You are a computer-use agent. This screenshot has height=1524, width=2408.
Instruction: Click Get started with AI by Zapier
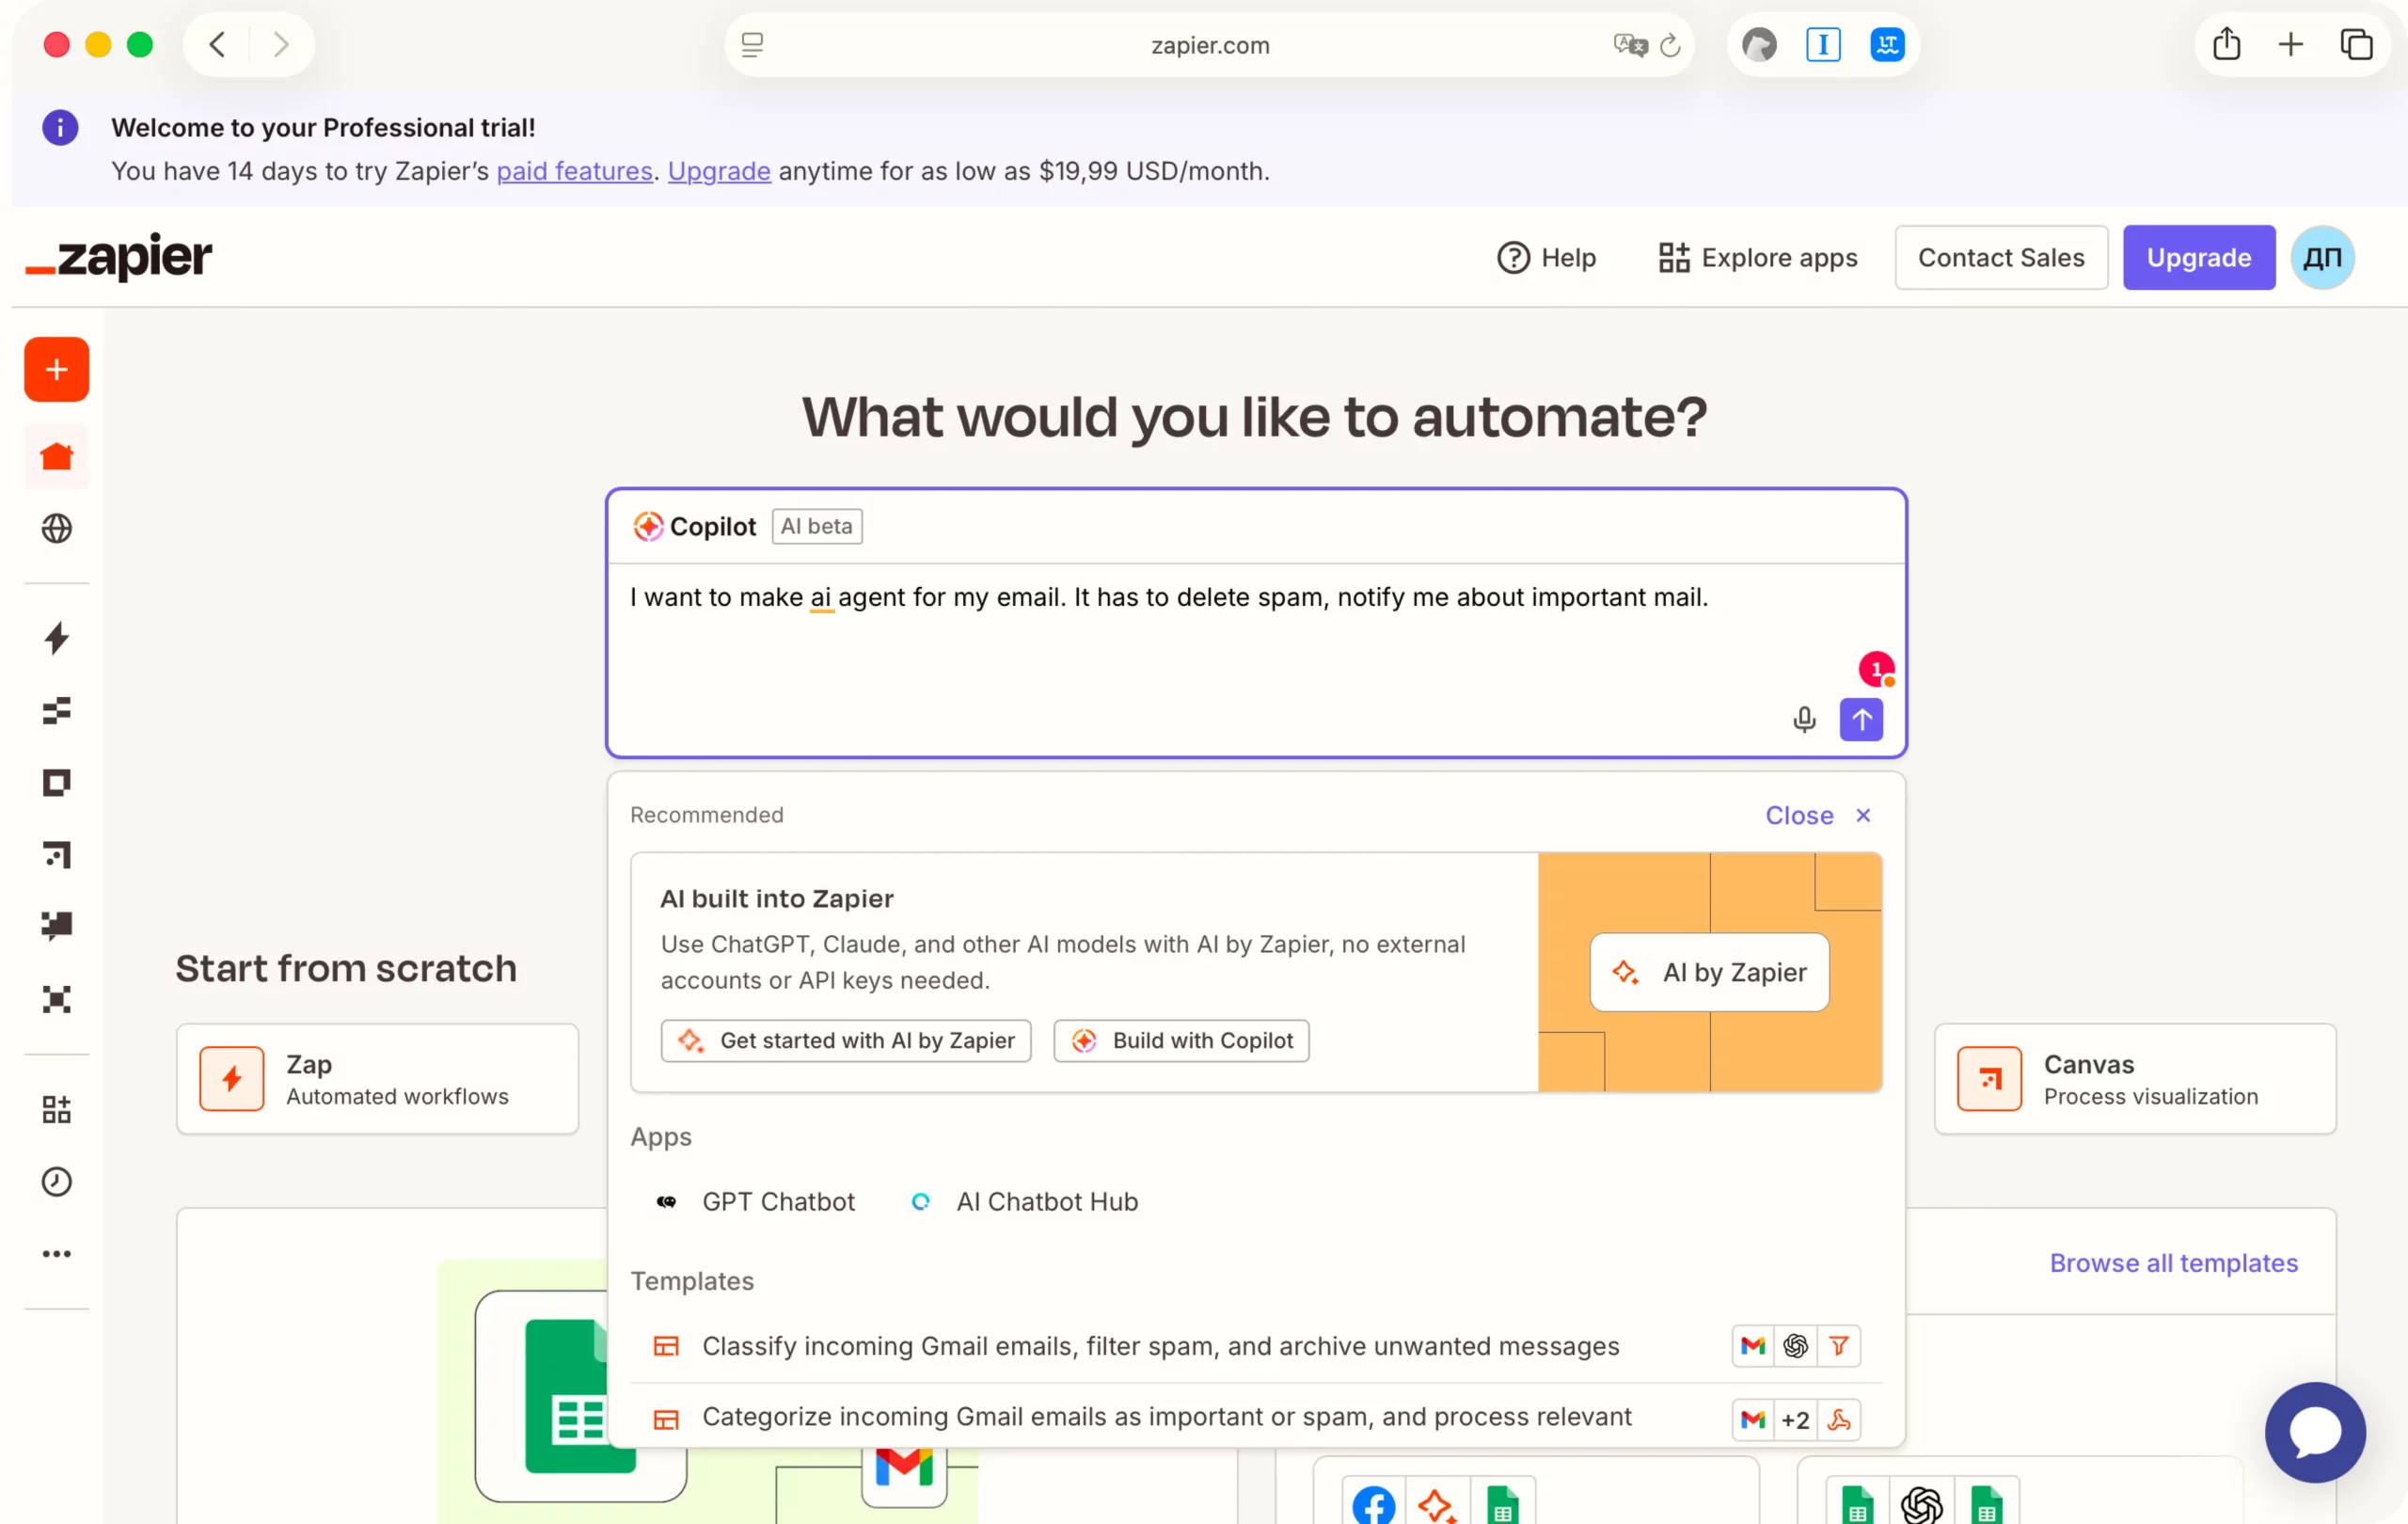pyautogui.click(x=846, y=1040)
